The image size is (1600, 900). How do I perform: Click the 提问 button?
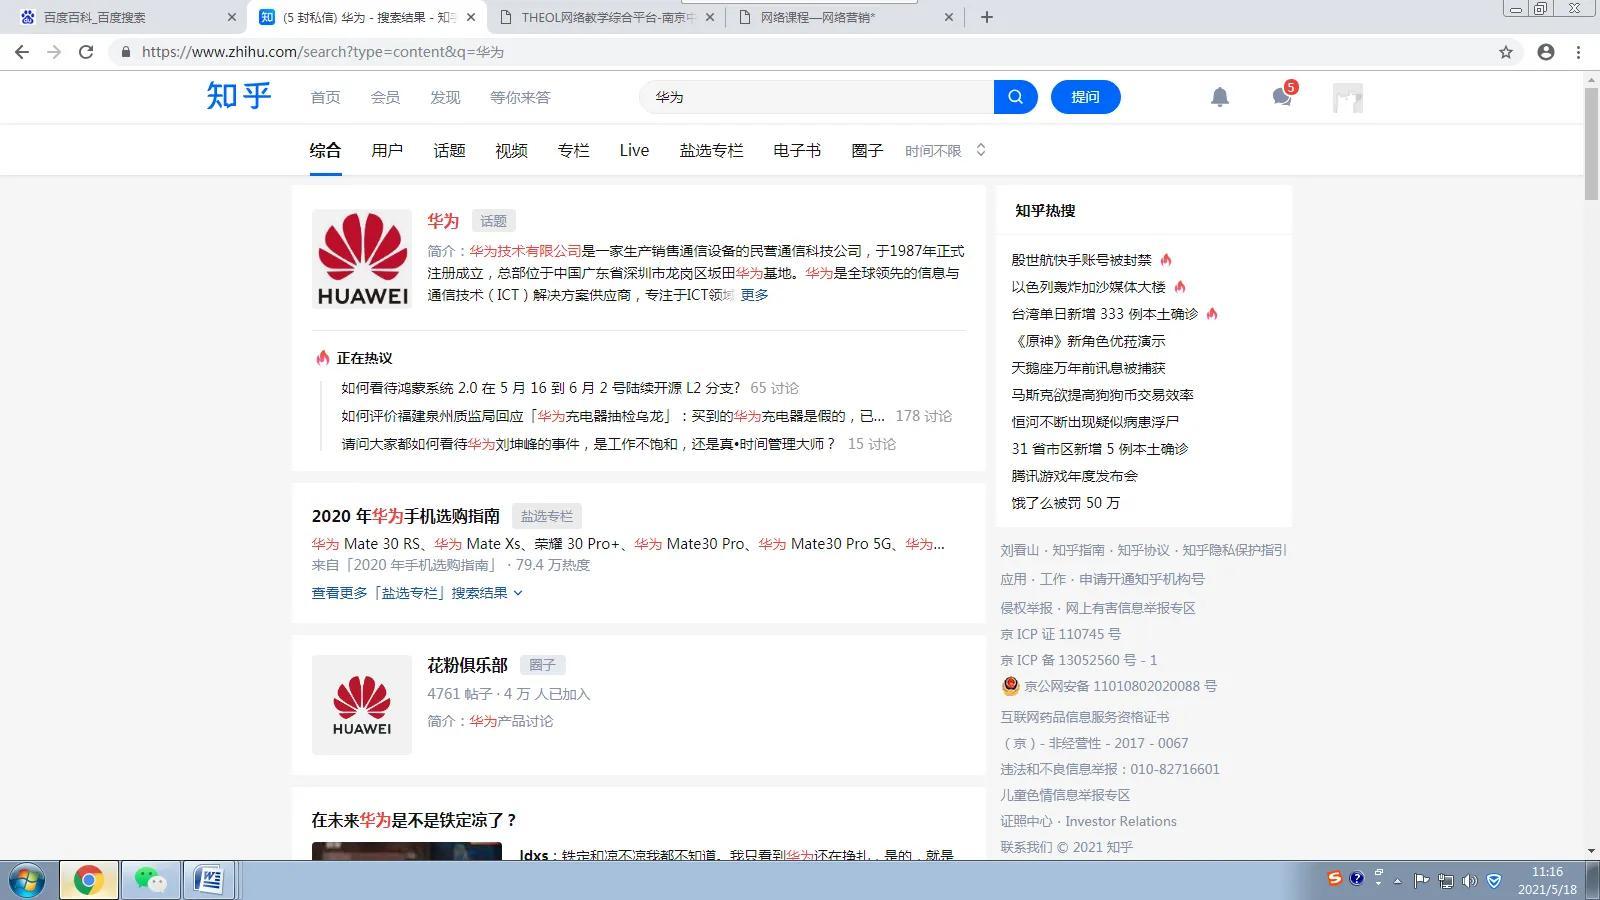pos(1085,97)
